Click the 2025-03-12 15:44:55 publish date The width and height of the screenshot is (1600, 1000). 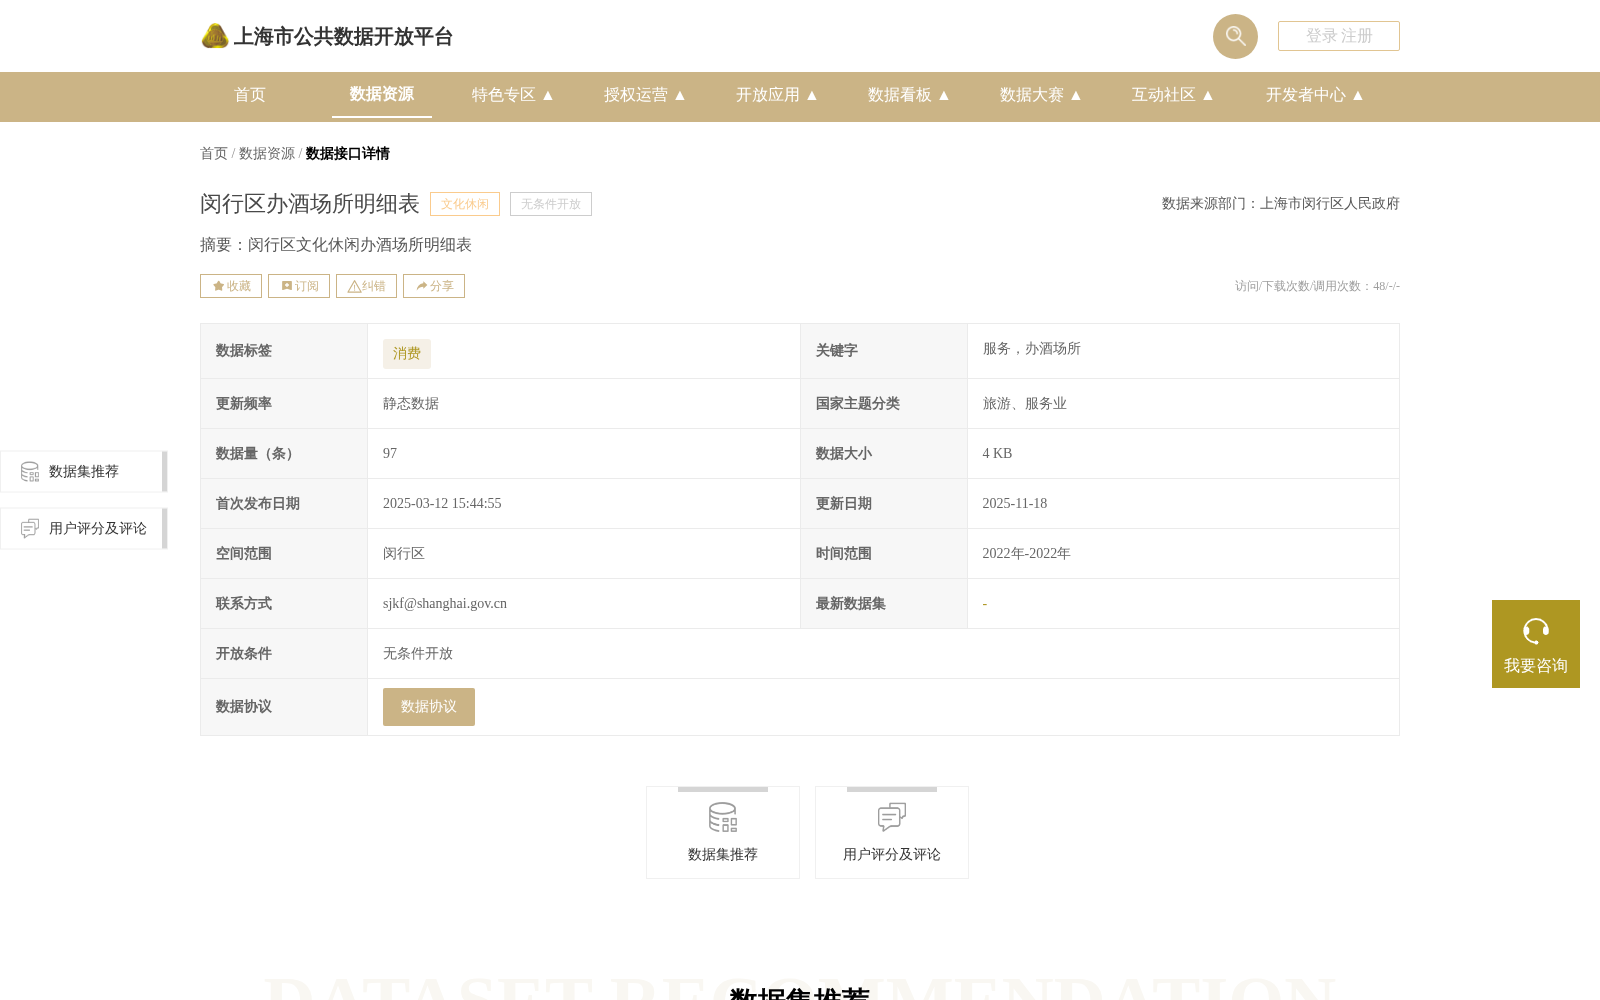tap(442, 504)
